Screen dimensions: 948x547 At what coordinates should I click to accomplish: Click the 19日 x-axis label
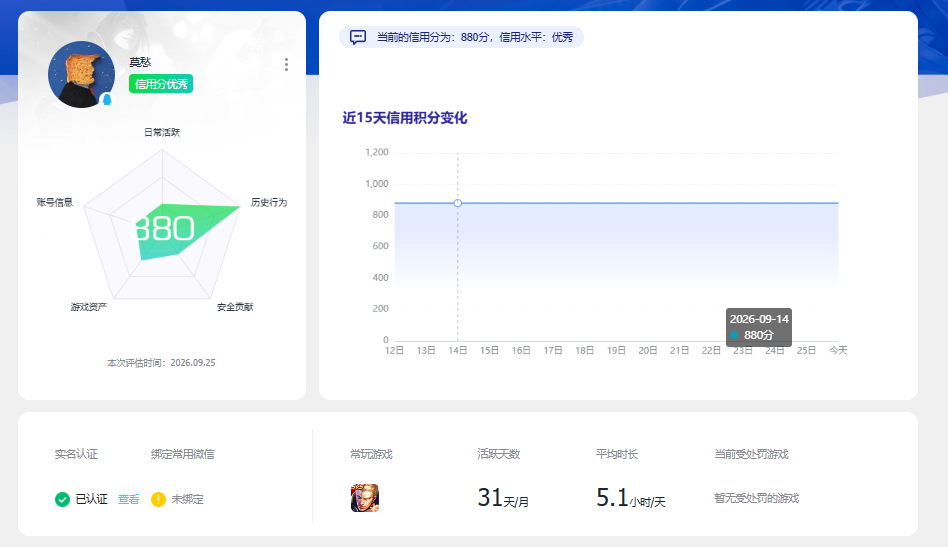point(616,350)
